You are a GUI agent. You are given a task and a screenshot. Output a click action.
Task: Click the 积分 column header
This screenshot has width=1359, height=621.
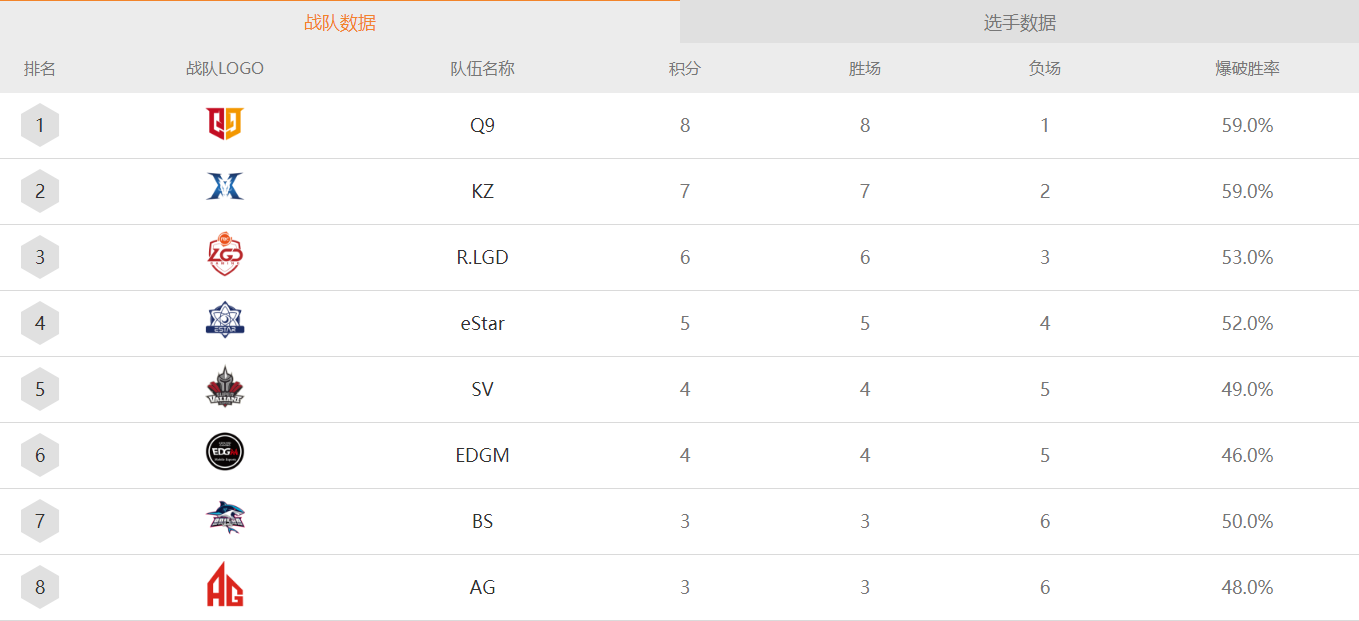coord(685,69)
